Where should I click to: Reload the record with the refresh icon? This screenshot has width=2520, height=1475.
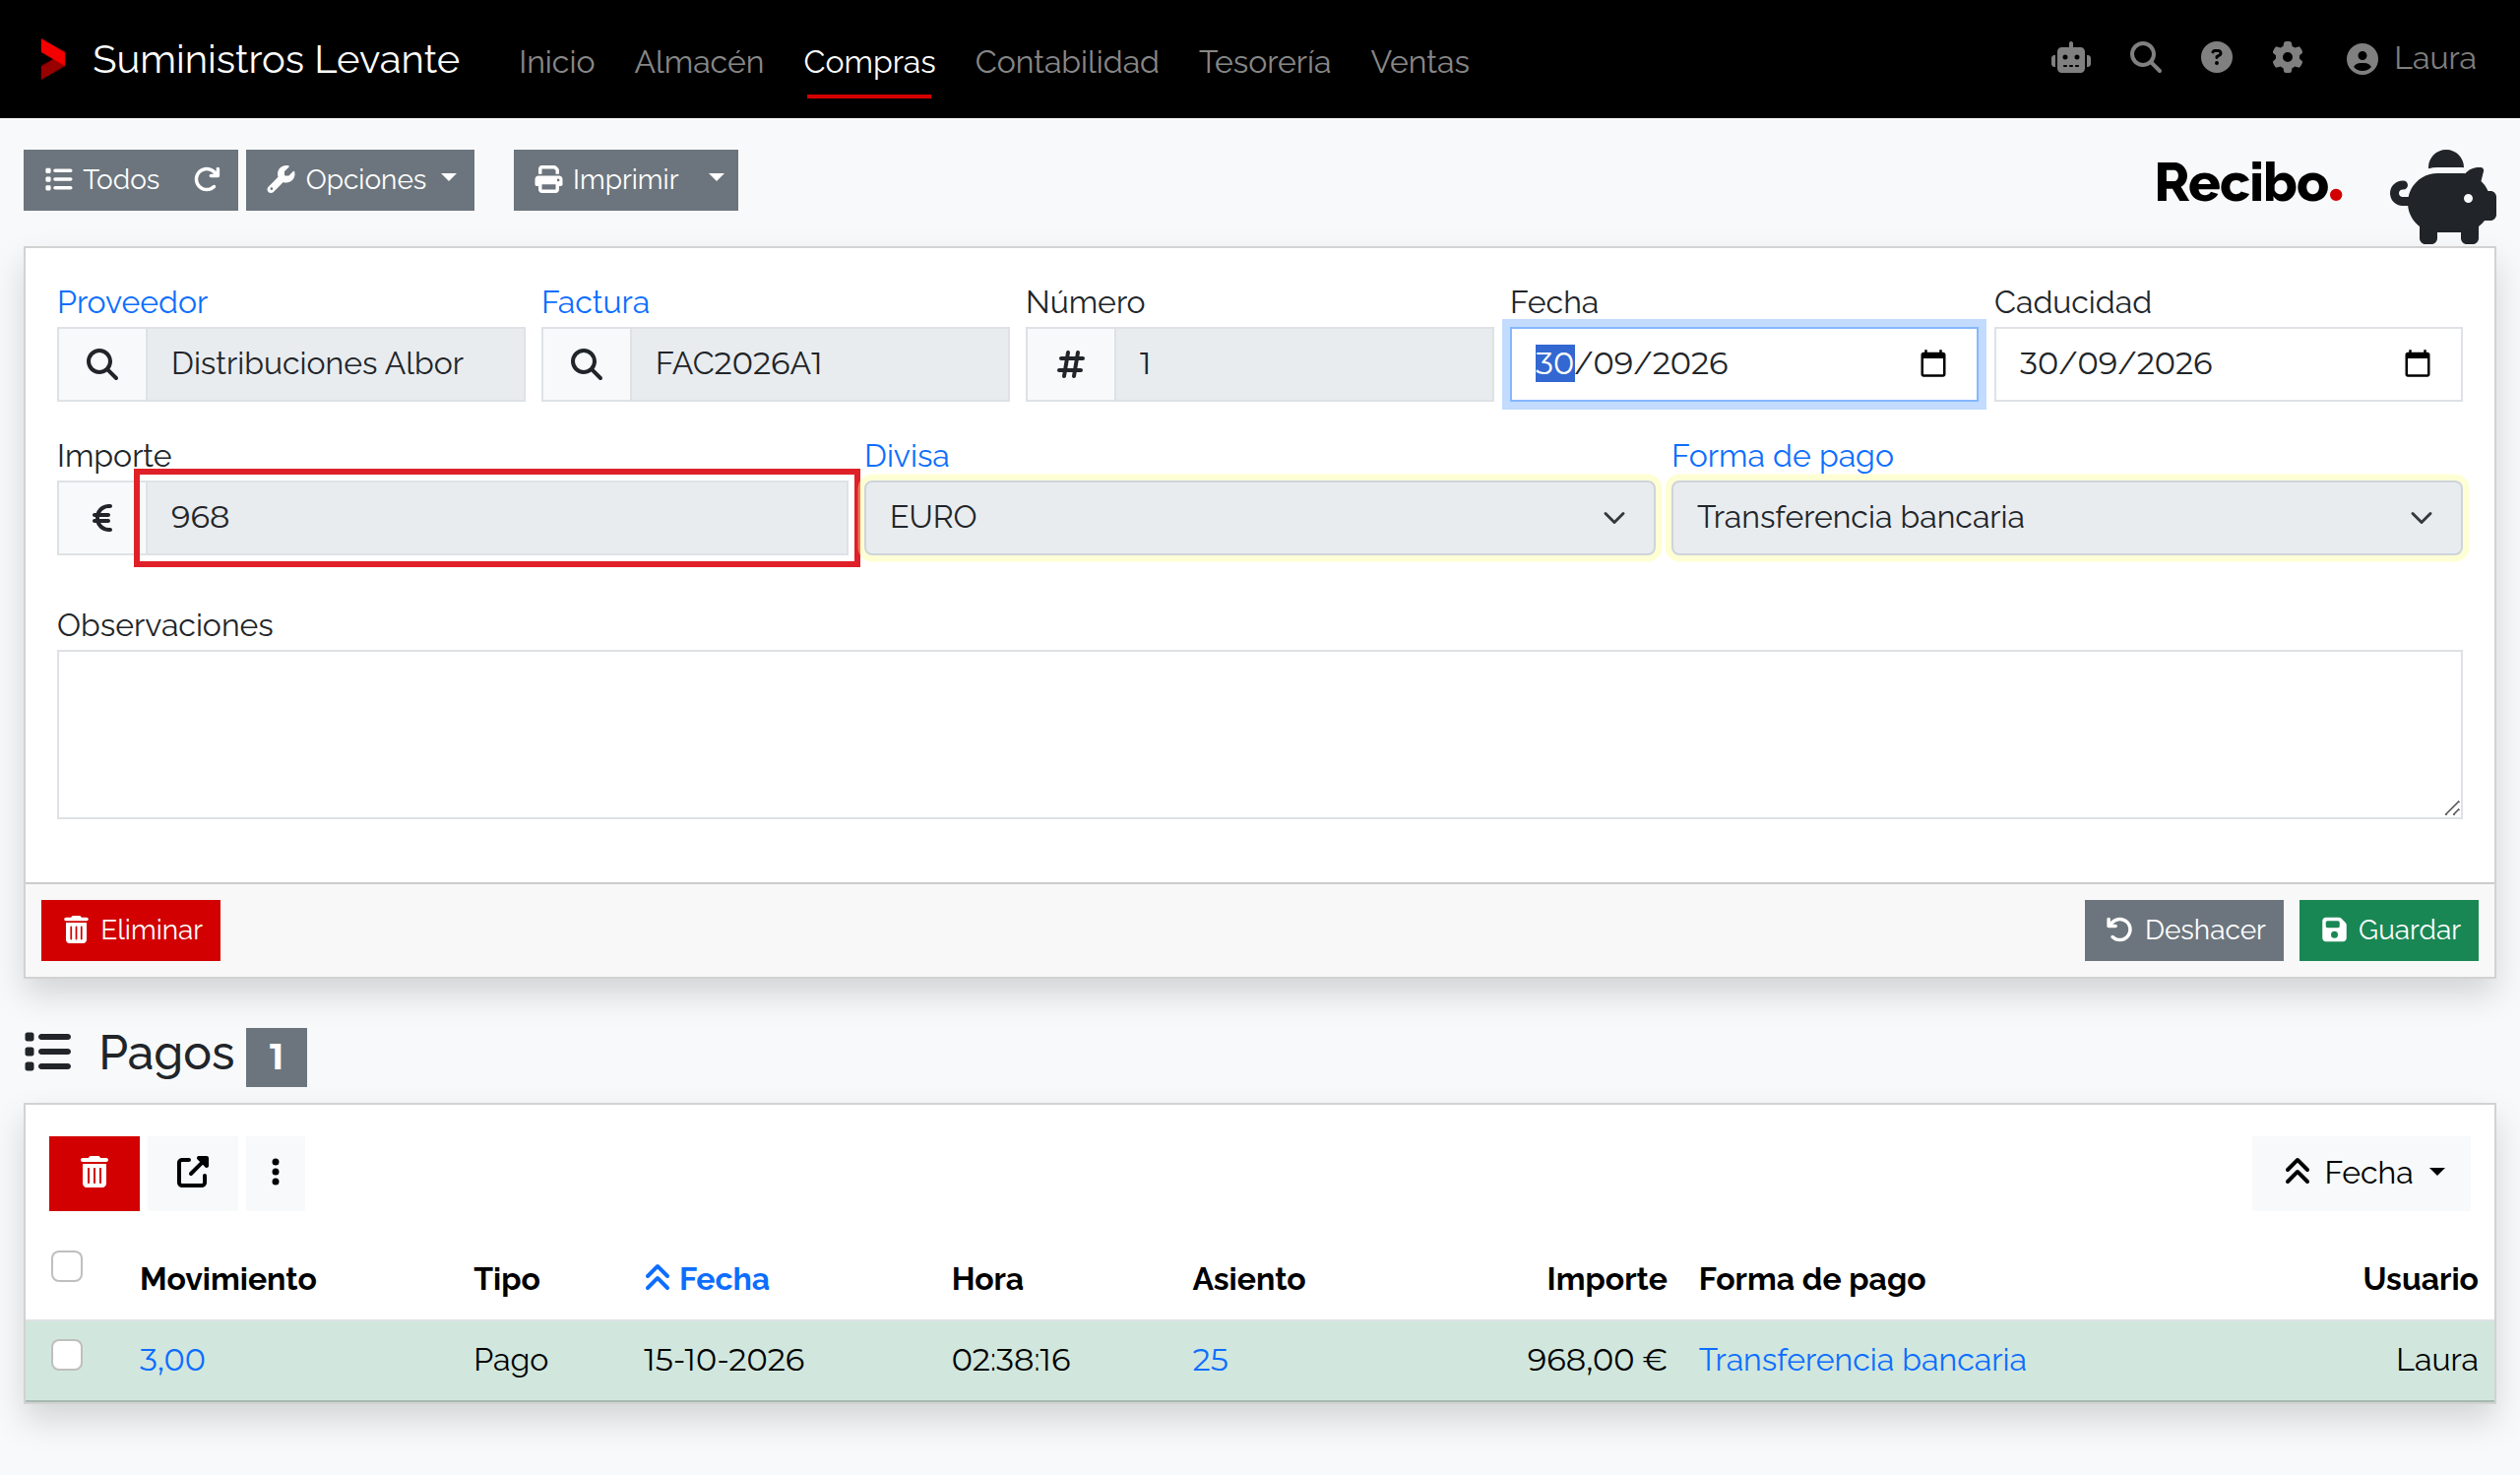(x=207, y=180)
